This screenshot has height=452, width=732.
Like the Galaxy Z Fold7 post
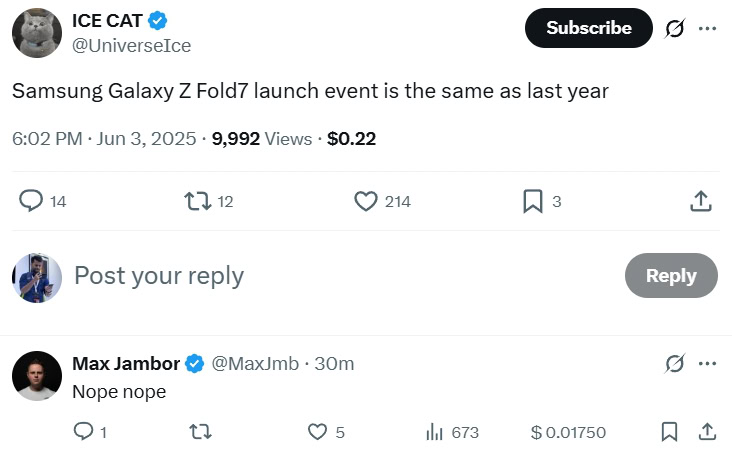coord(366,201)
